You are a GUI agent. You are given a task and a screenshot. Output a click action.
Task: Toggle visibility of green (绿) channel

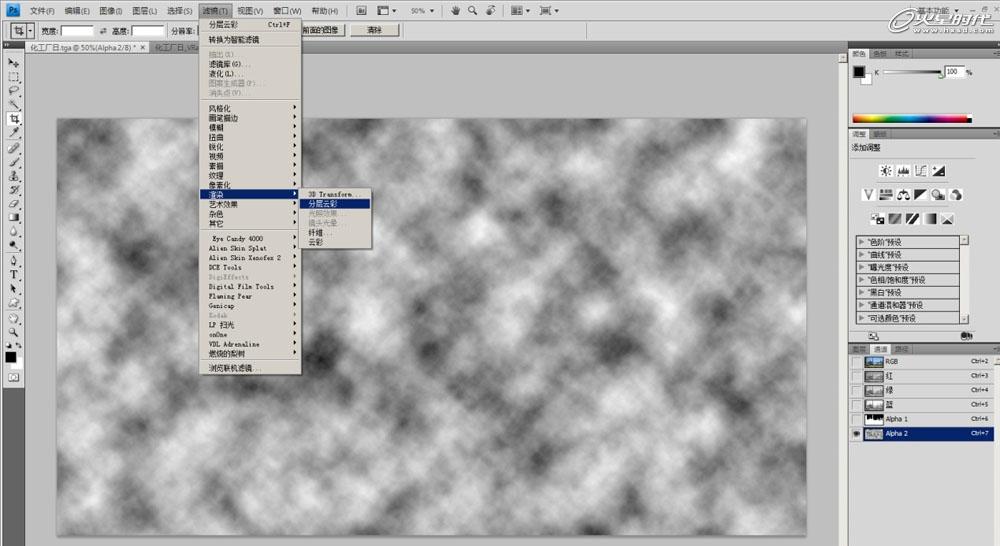click(857, 390)
